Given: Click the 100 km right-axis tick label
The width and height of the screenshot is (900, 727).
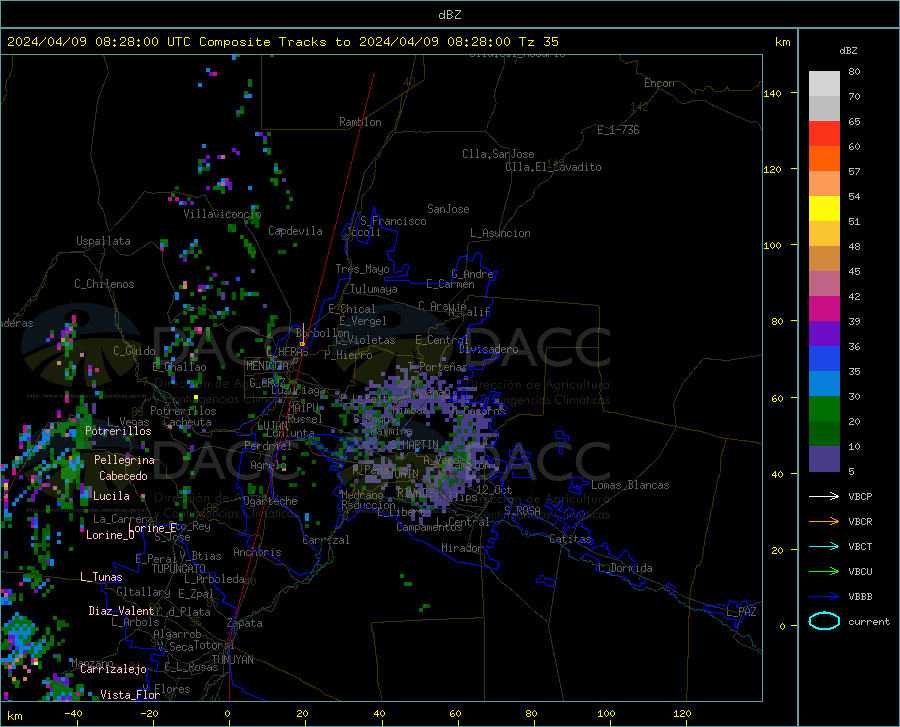Looking at the screenshot, I should point(772,246).
